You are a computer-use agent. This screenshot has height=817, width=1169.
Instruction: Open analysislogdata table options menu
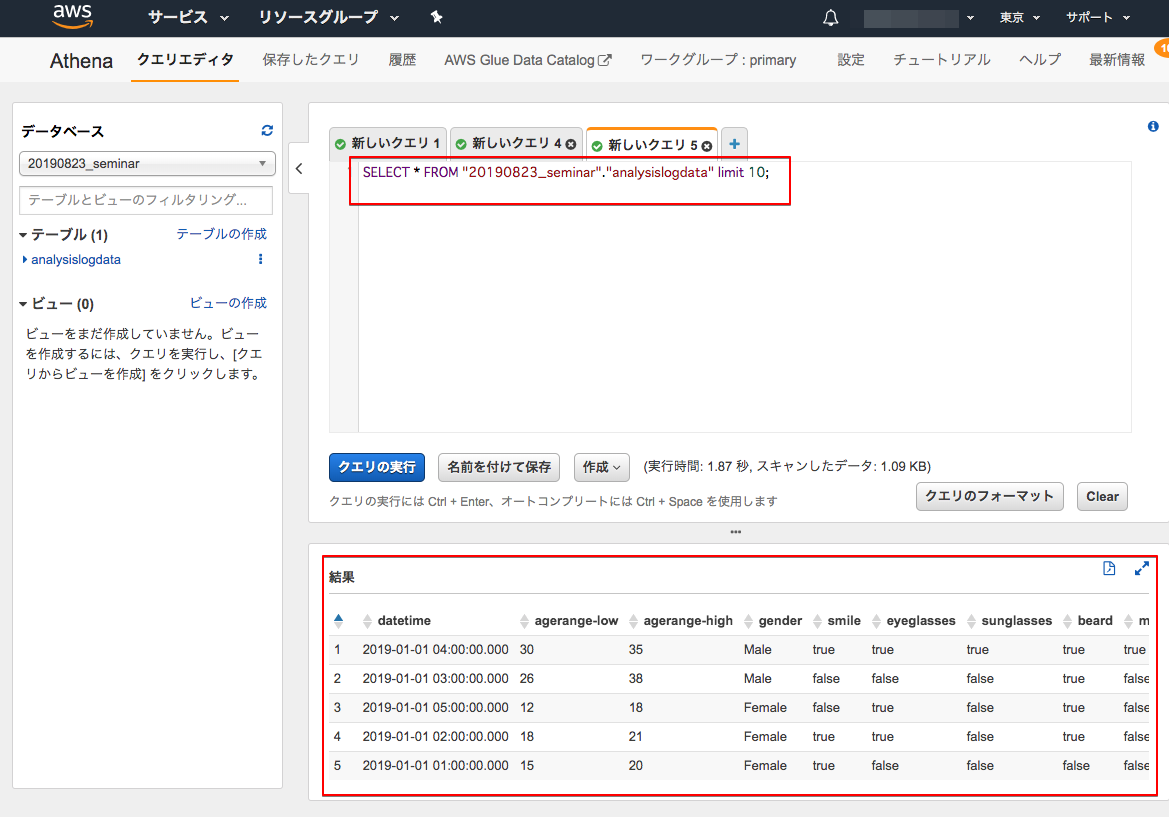coord(260,259)
